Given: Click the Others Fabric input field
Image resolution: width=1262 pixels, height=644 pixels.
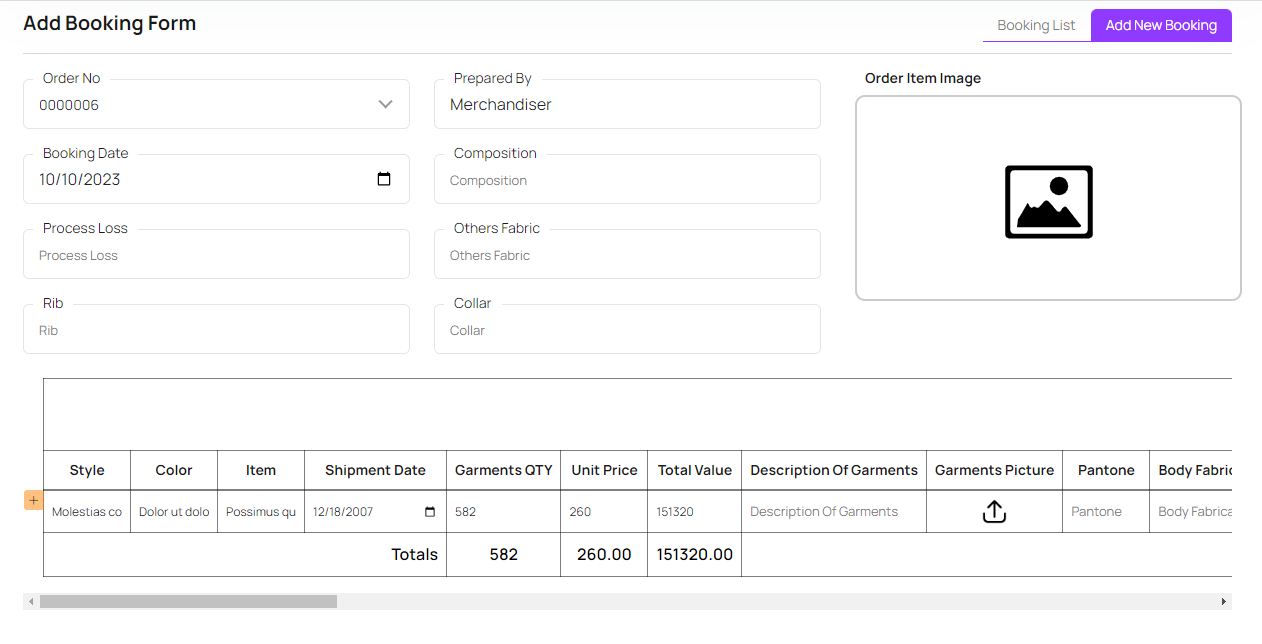Looking at the screenshot, I should pyautogui.click(x=627, y=256).
